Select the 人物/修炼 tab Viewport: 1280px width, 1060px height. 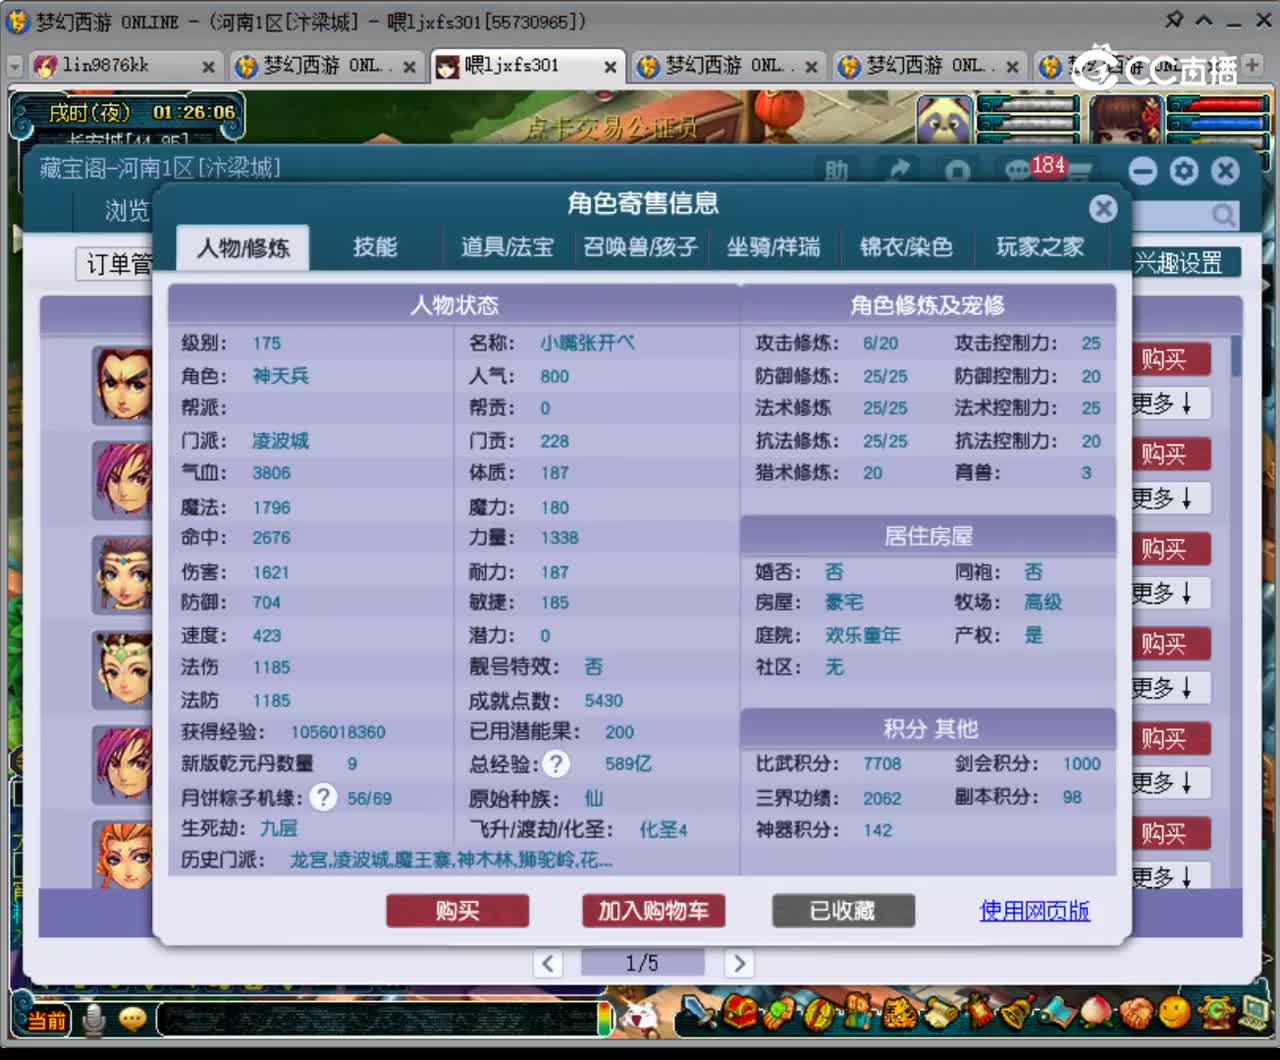click(x=243, y=247)
